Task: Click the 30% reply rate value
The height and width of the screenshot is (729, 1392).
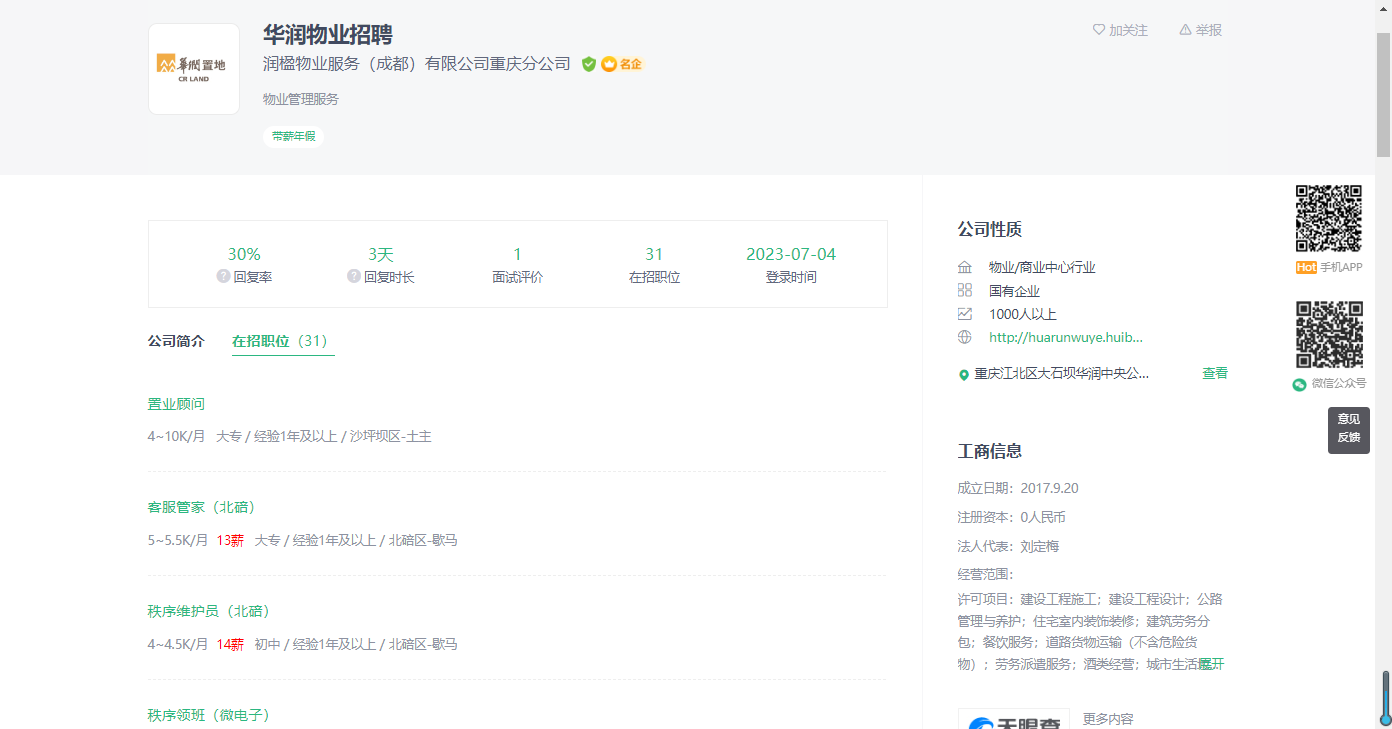Action: (244, 254)
